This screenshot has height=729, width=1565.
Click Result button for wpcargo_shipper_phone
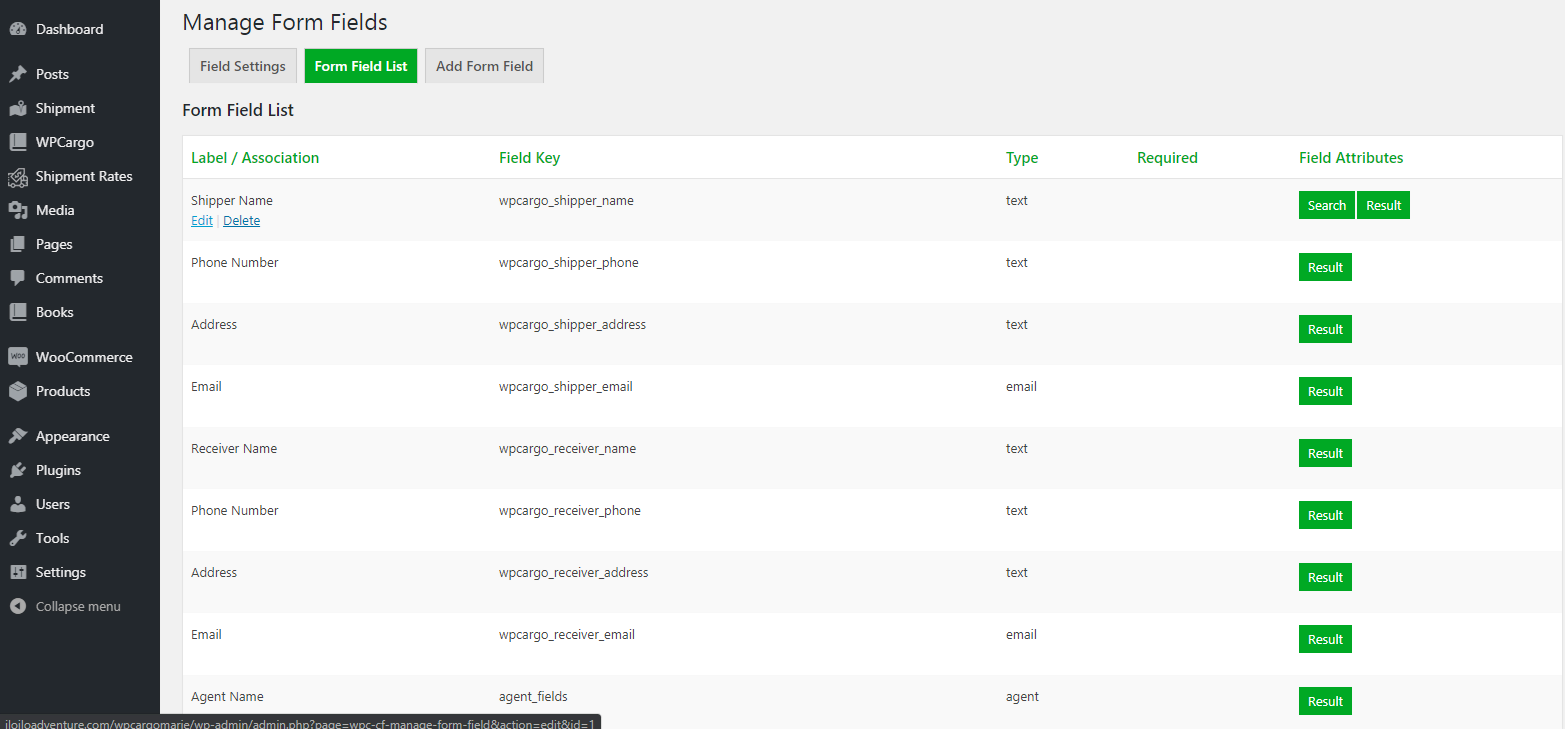pyautogui.click(x=1325, y=267)
